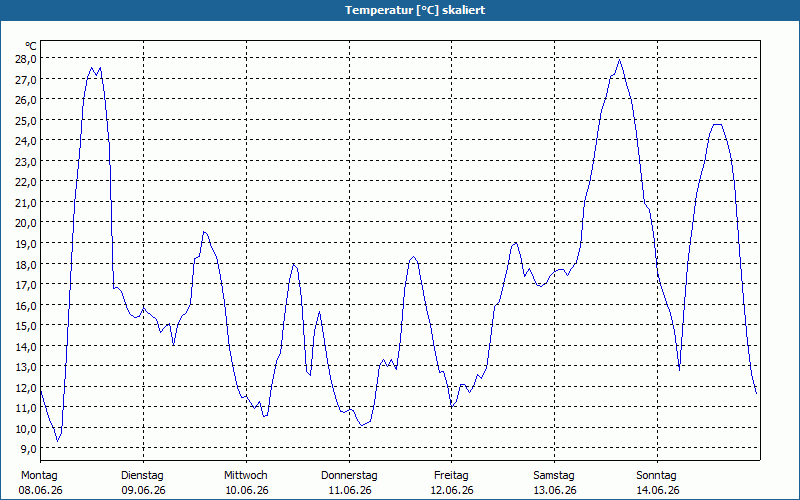
Task: Click the '11,0' y-axis label
Action: 26,408
